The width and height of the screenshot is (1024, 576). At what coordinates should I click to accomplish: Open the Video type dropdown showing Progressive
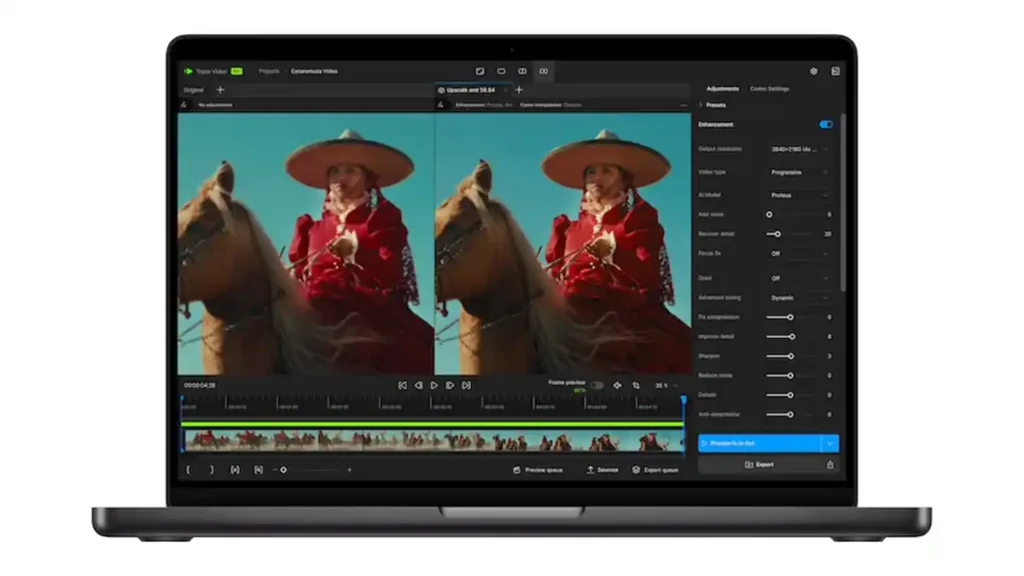tap(798, 172)
